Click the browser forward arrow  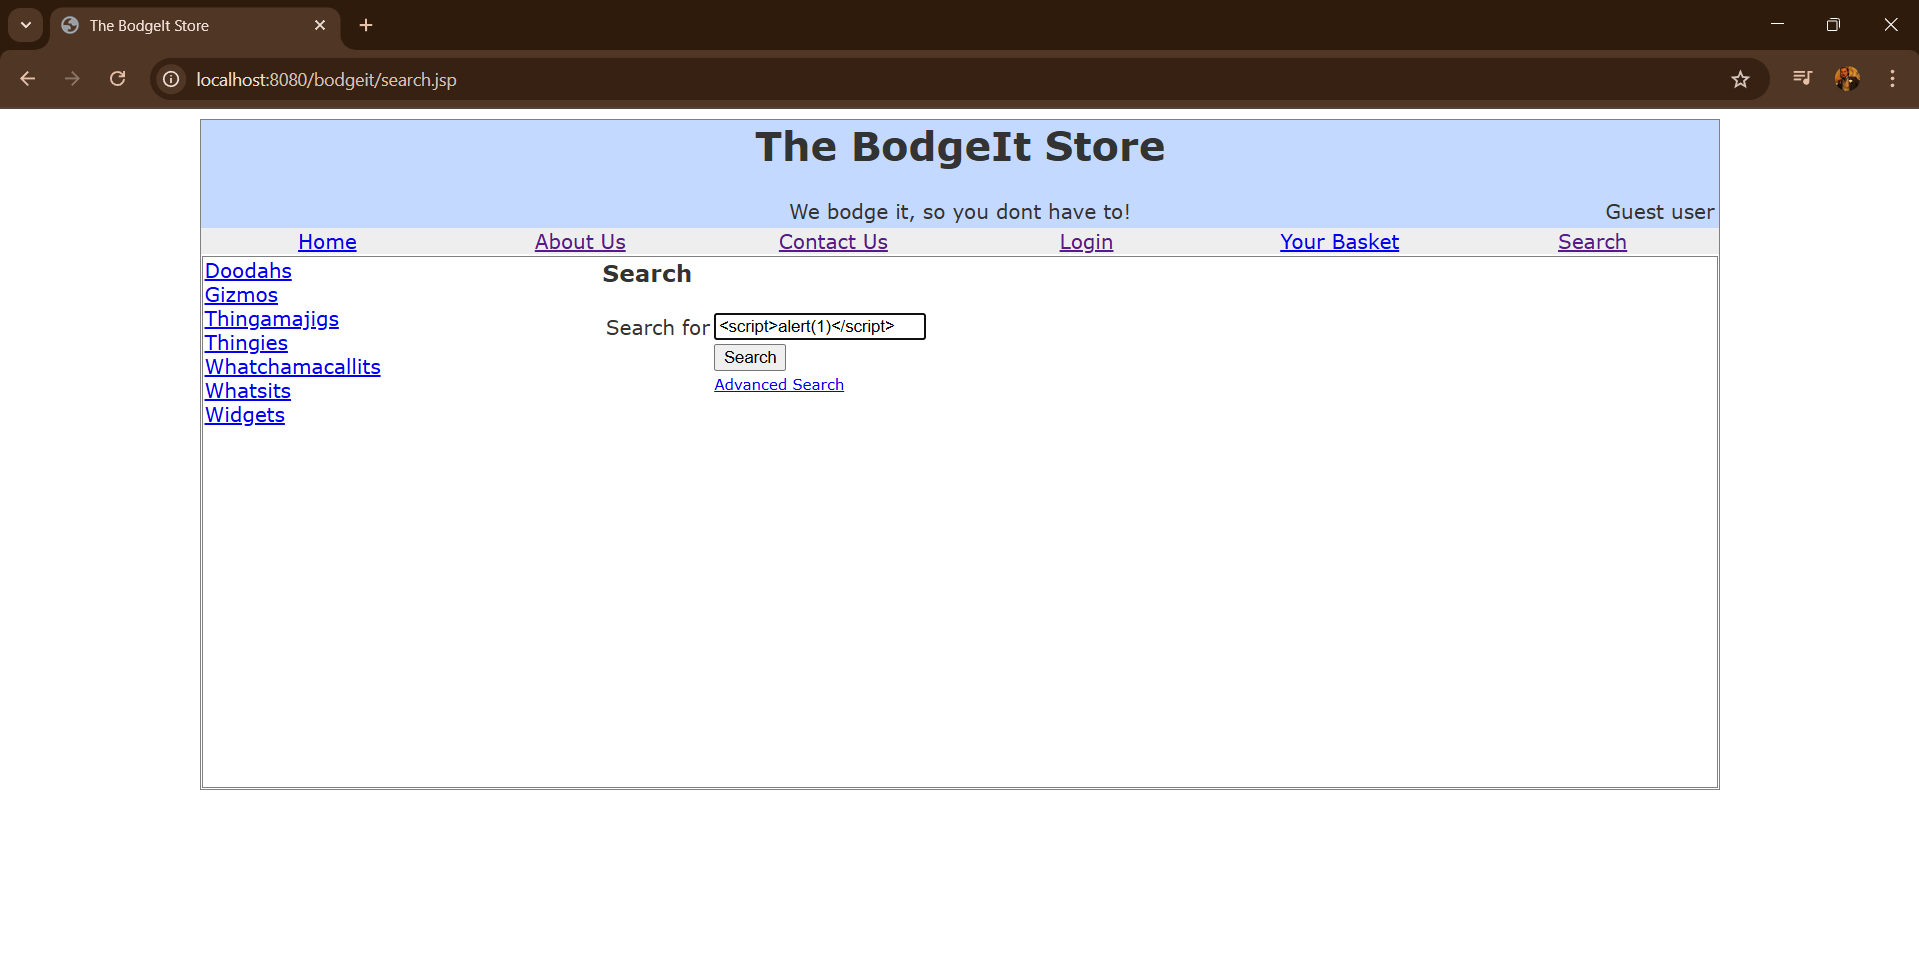[72, 79]
